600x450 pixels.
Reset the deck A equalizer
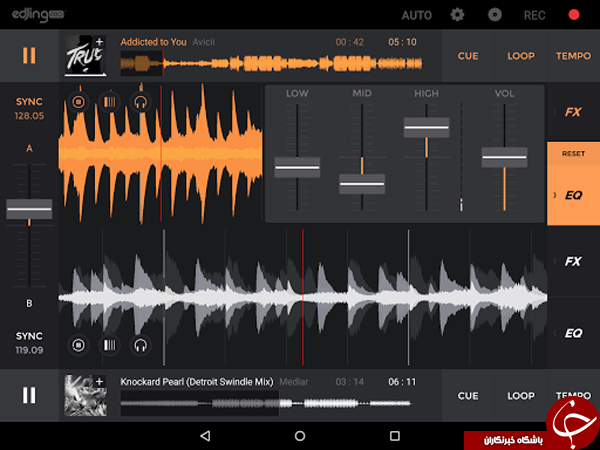(x=573, y=153)
